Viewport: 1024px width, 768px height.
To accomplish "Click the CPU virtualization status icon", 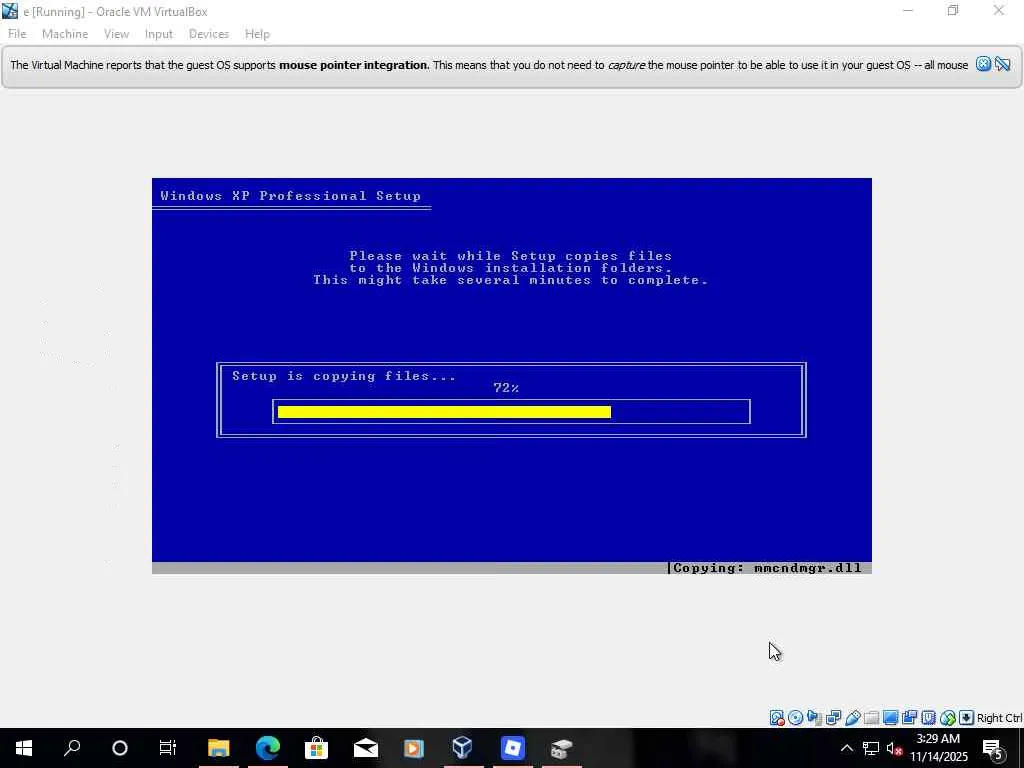I will click(928, 718).
